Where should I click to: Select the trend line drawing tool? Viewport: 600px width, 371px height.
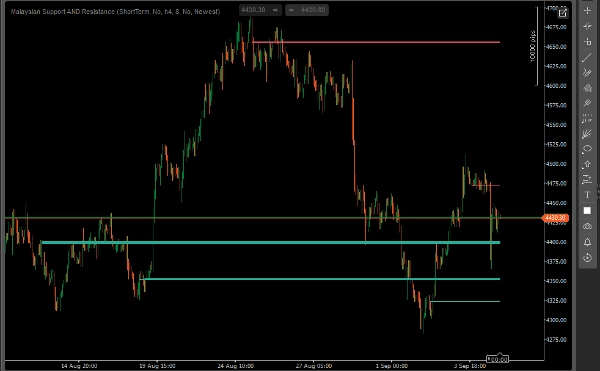tap(587, 57)
